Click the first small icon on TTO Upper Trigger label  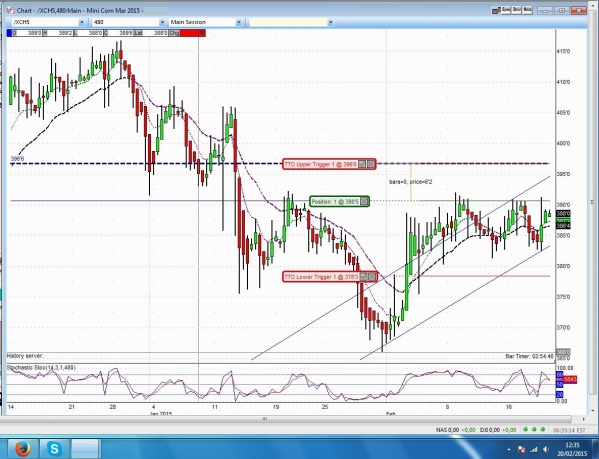coord(362,164)
